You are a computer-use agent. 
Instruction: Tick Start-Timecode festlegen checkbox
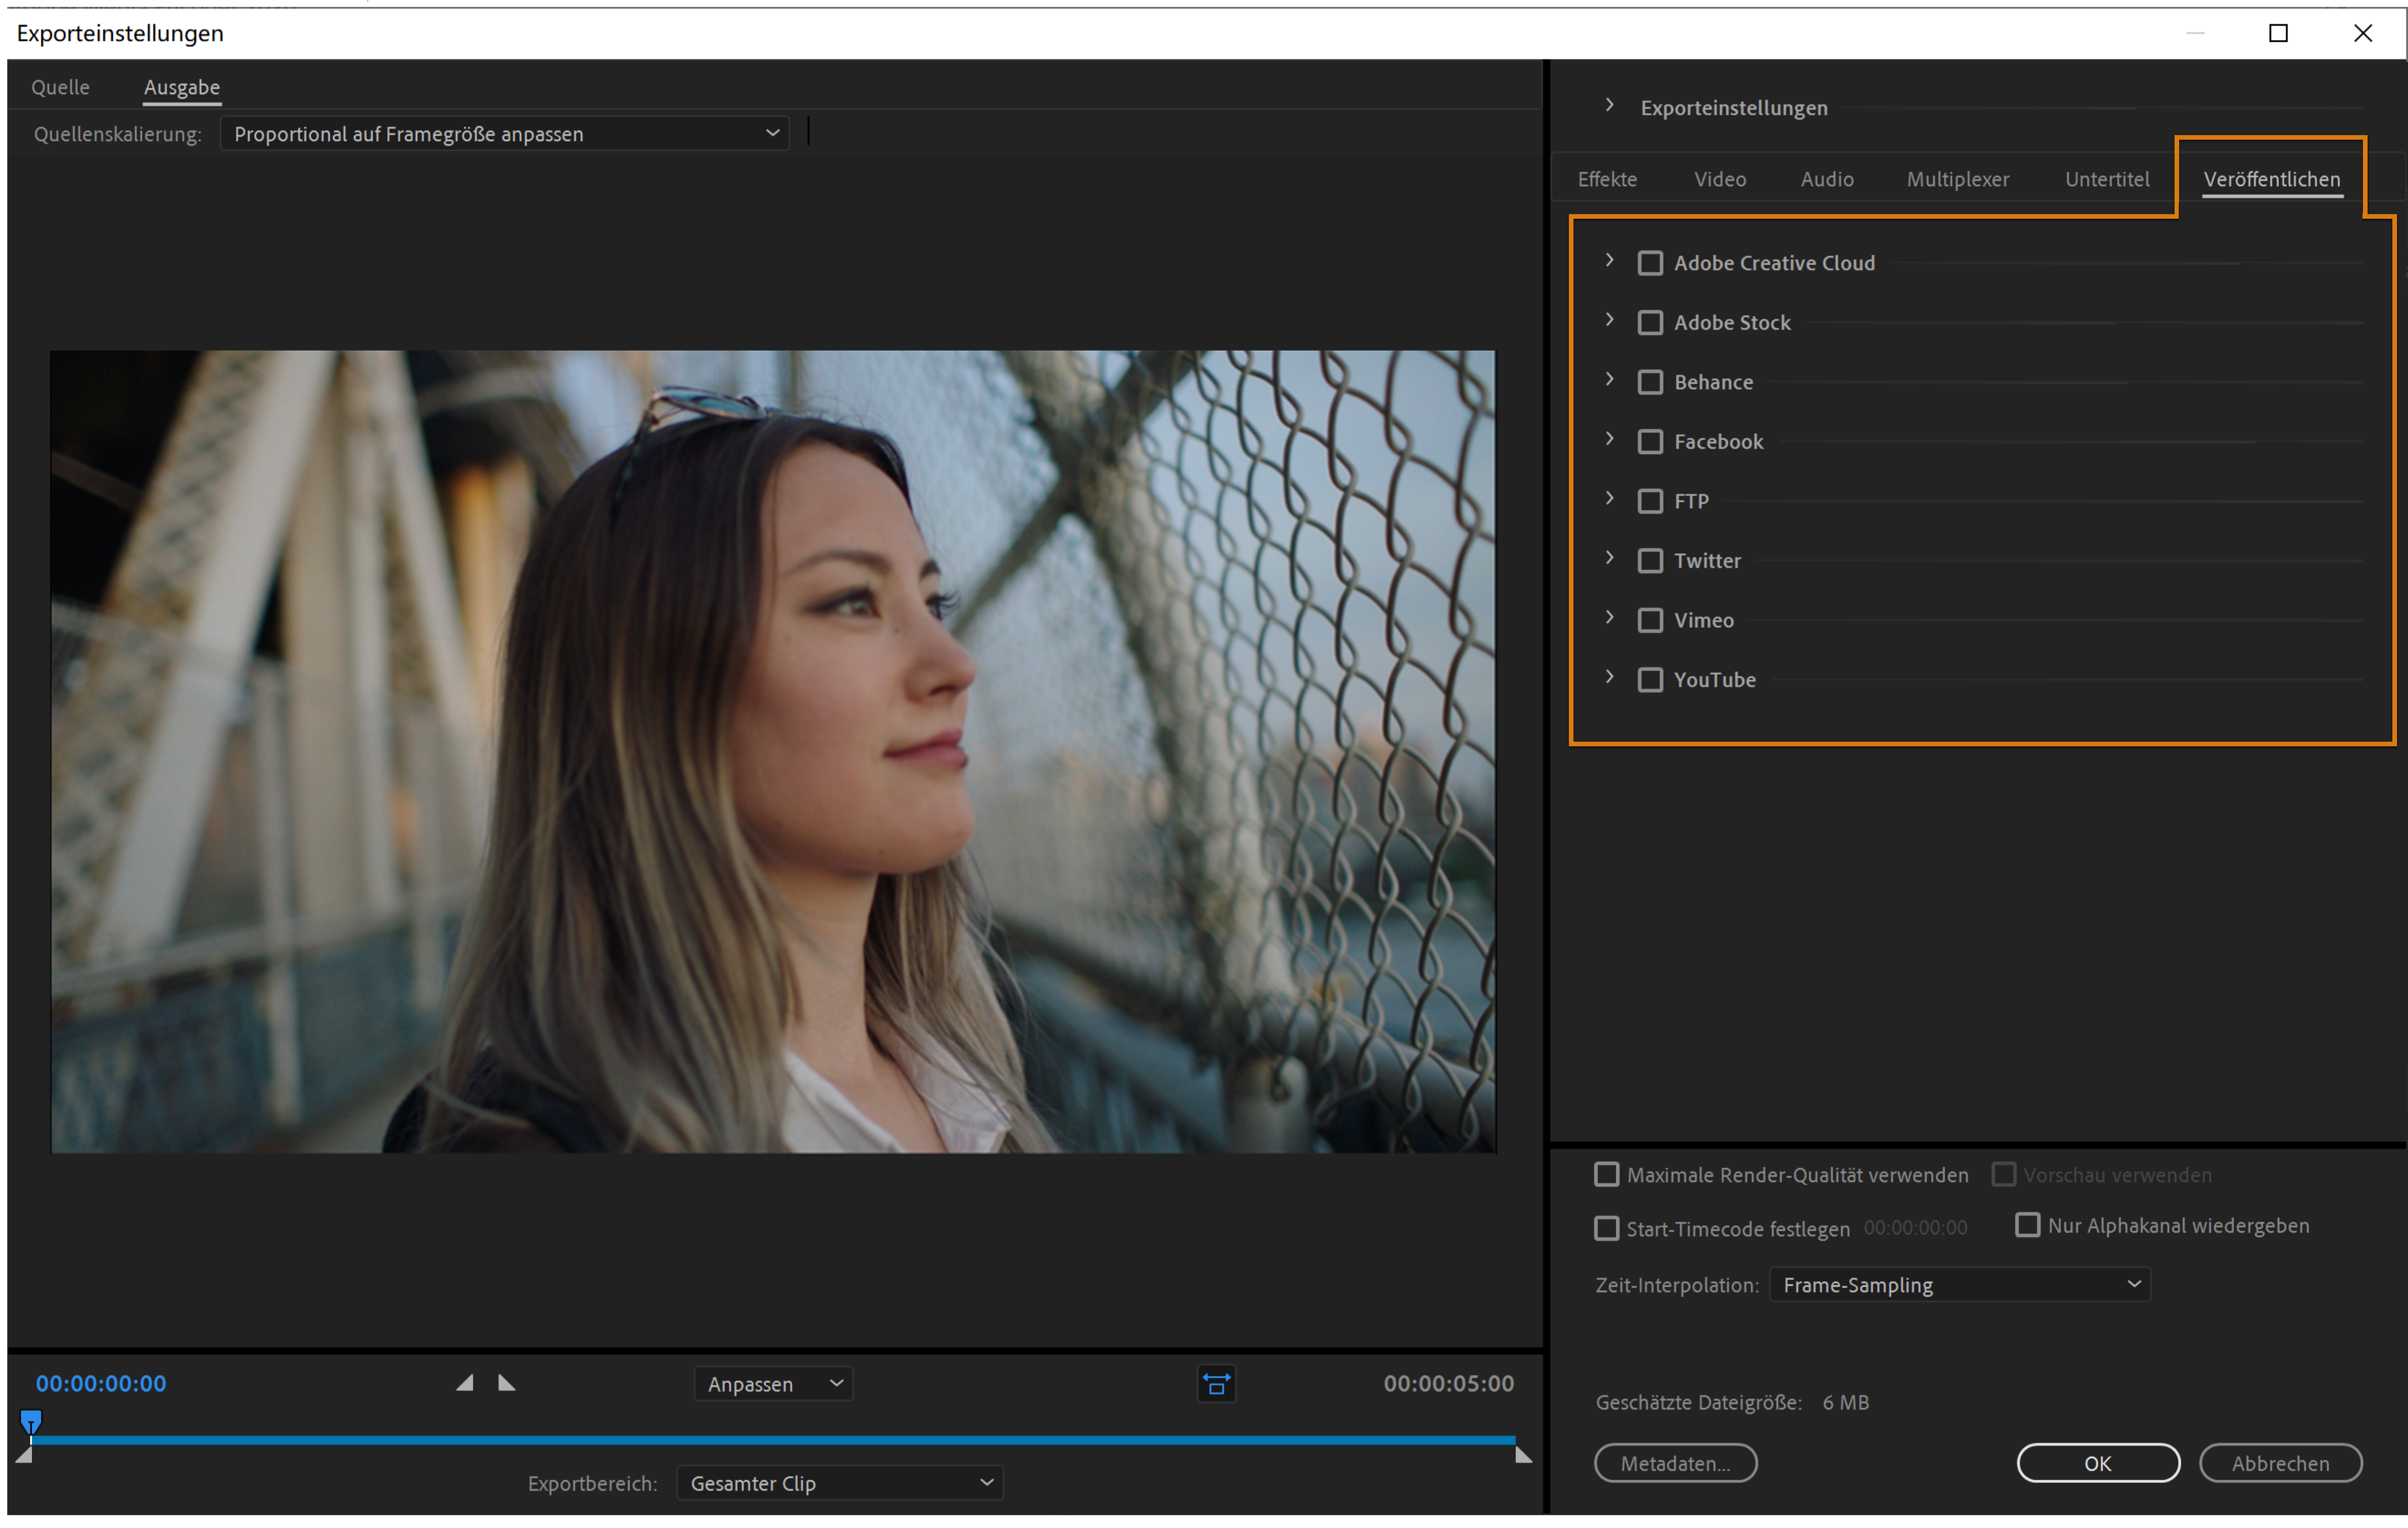(1606, 1228)
